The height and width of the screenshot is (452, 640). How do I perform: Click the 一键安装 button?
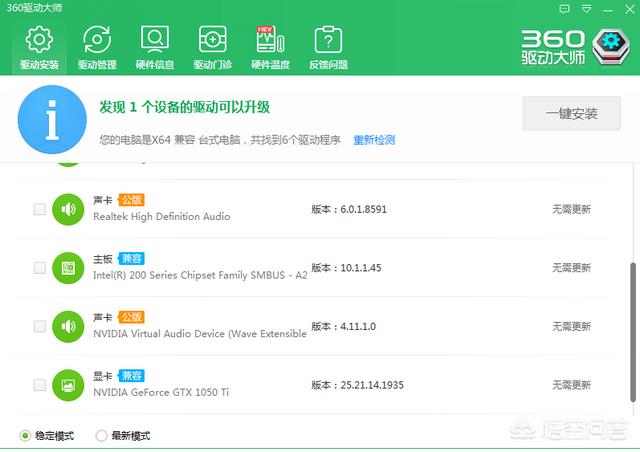tap(571, 113)
